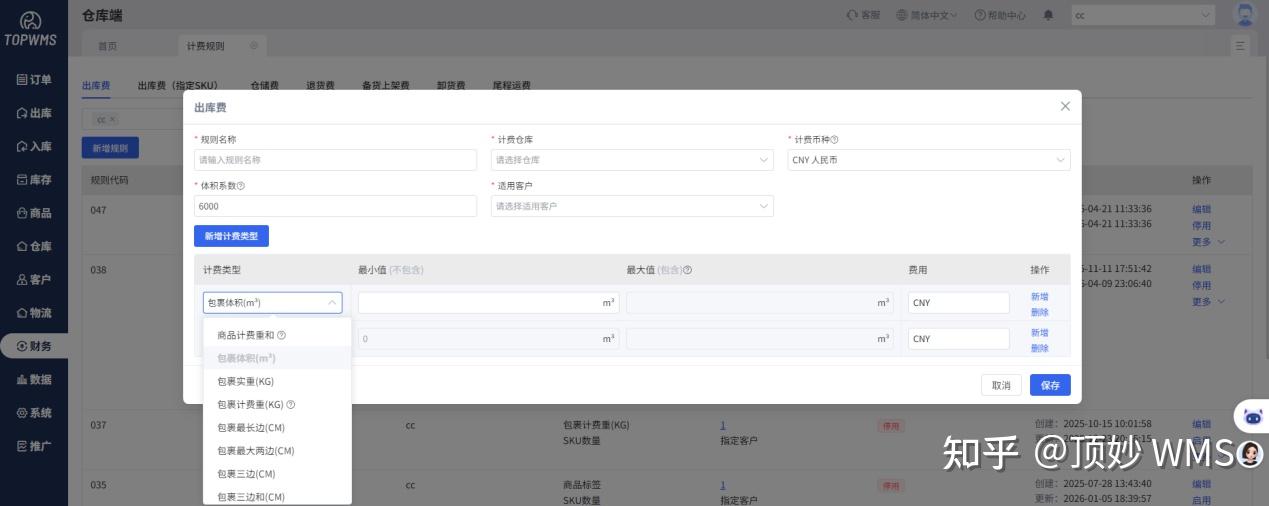Switch to the 出库费（指定SKU） tab
Image resolution: width=1269 pixels, height=506 pixels.
coord(177,86)
